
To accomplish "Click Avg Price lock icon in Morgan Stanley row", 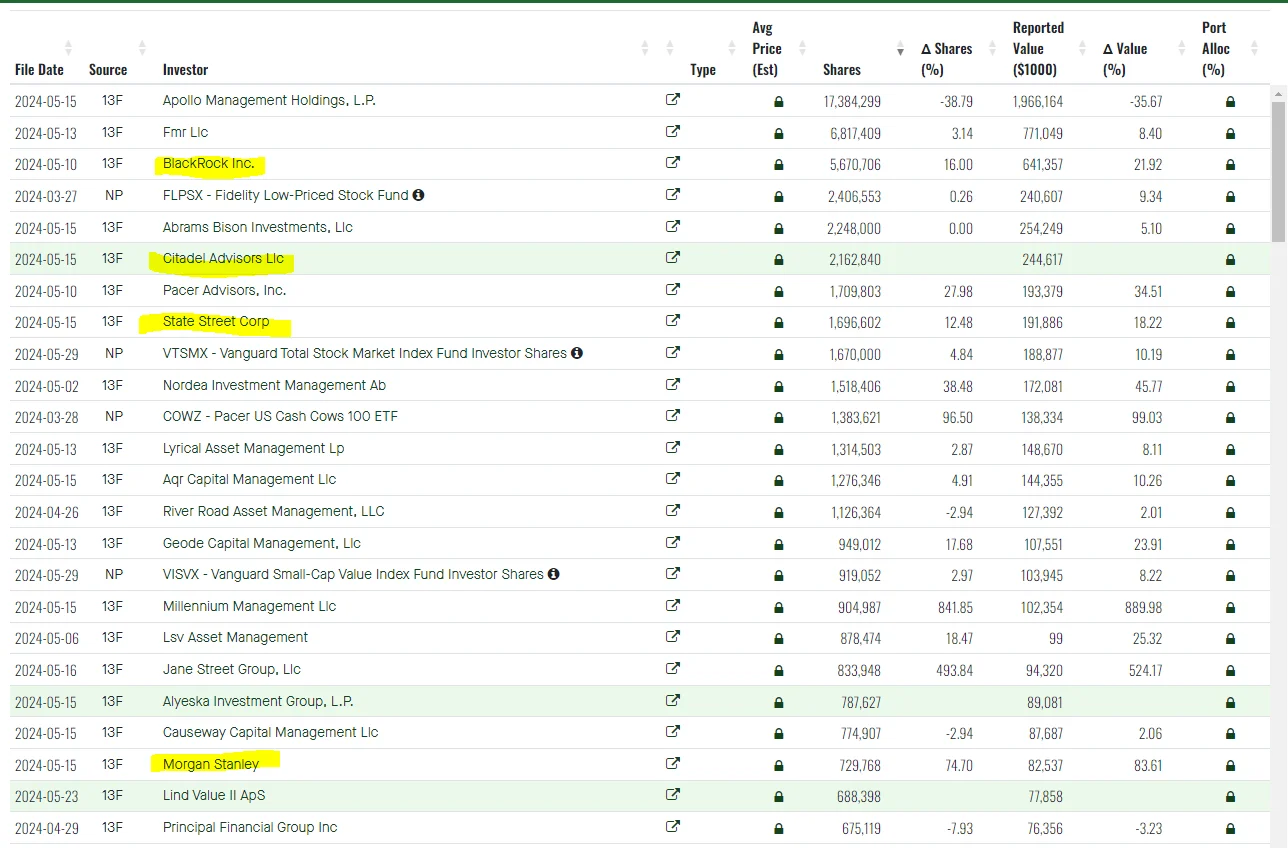I will [x=779, y=765].
